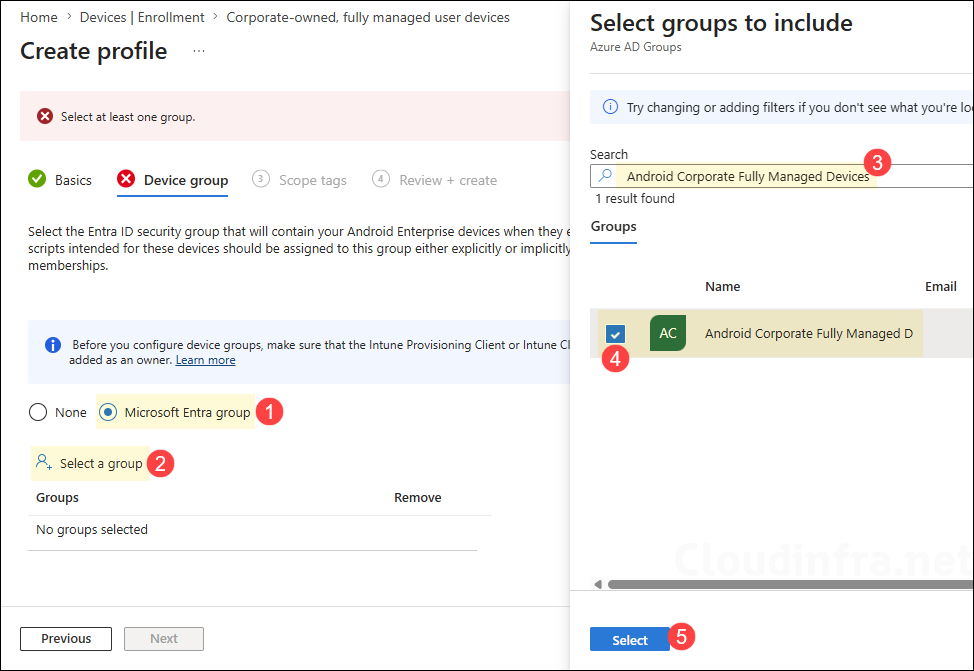Go to Corporate-owned, fully managed user devices breadcrumb

click(x=368, y=17)
